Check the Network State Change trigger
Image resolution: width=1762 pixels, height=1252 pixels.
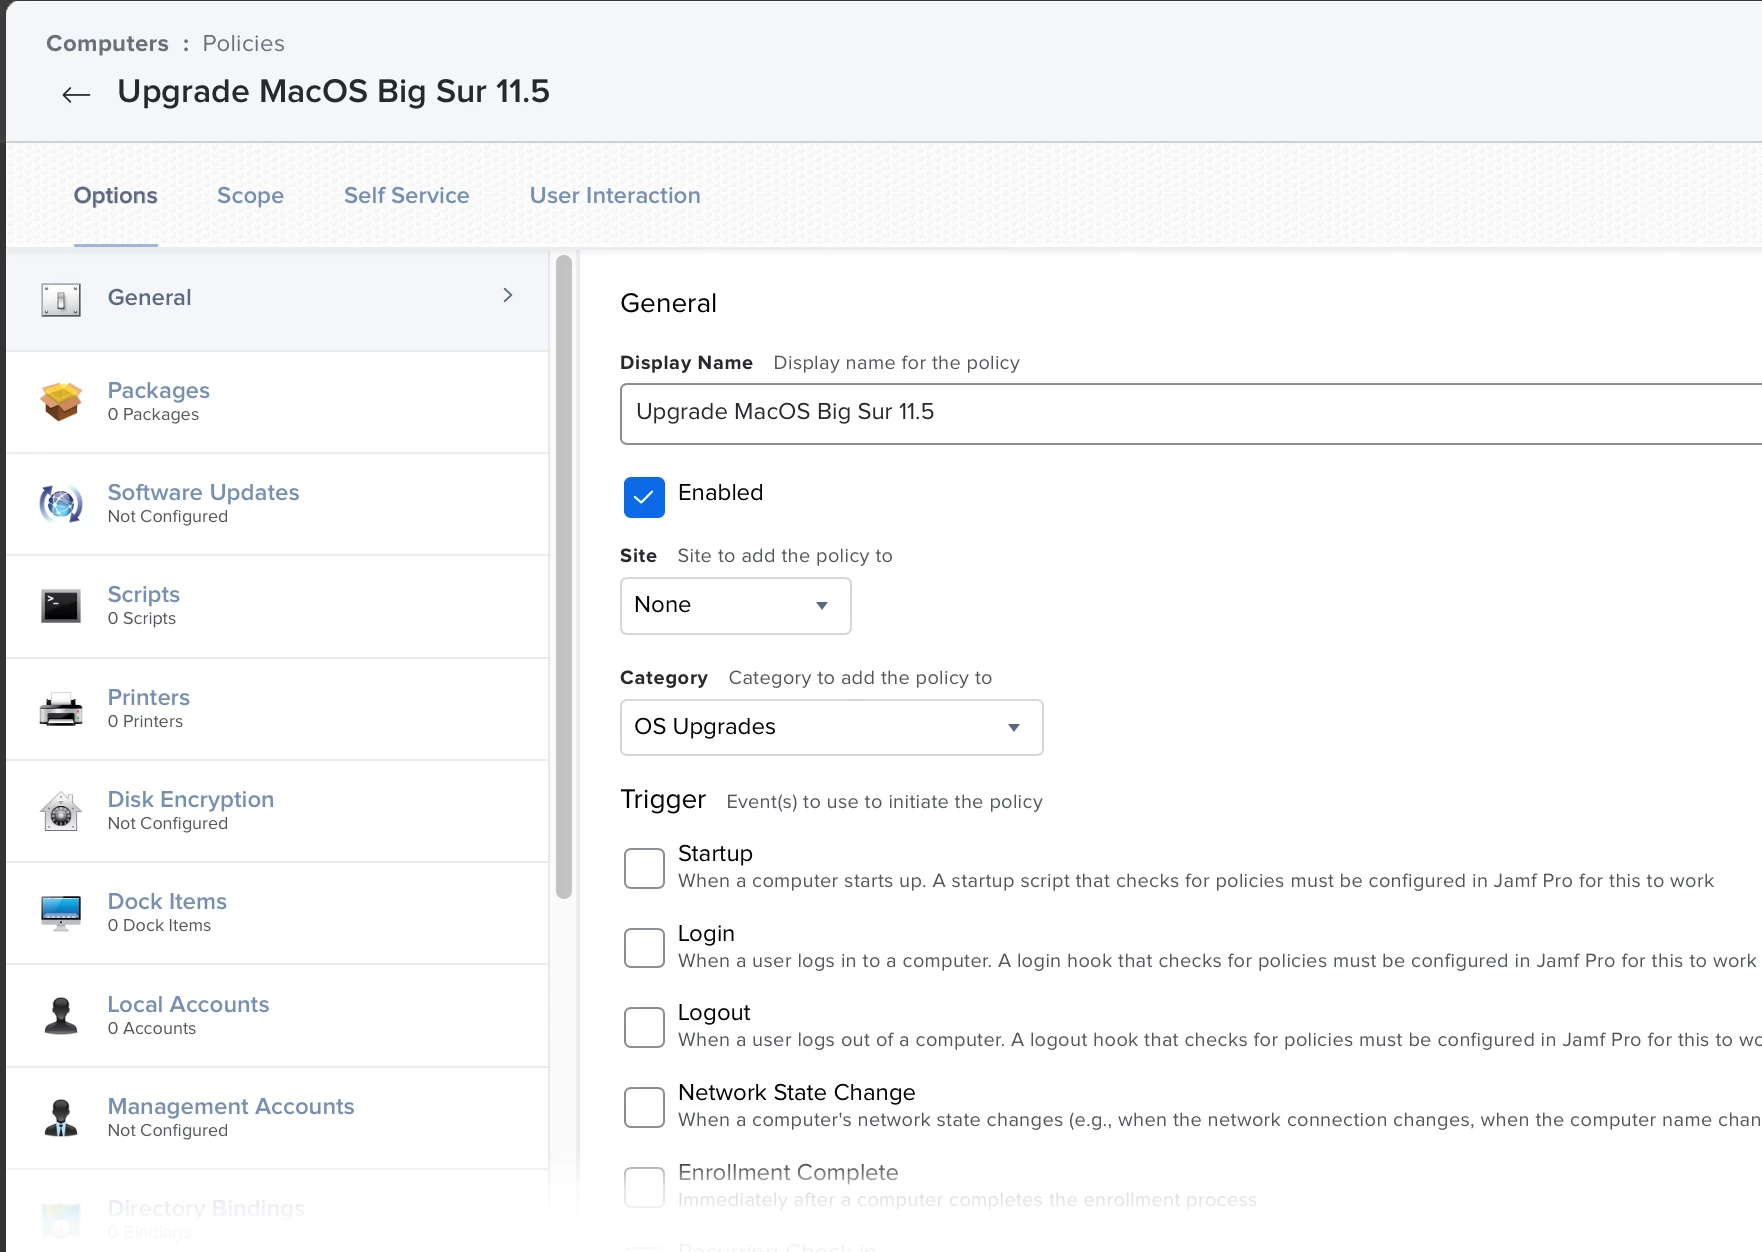(x=644, y=1107)
